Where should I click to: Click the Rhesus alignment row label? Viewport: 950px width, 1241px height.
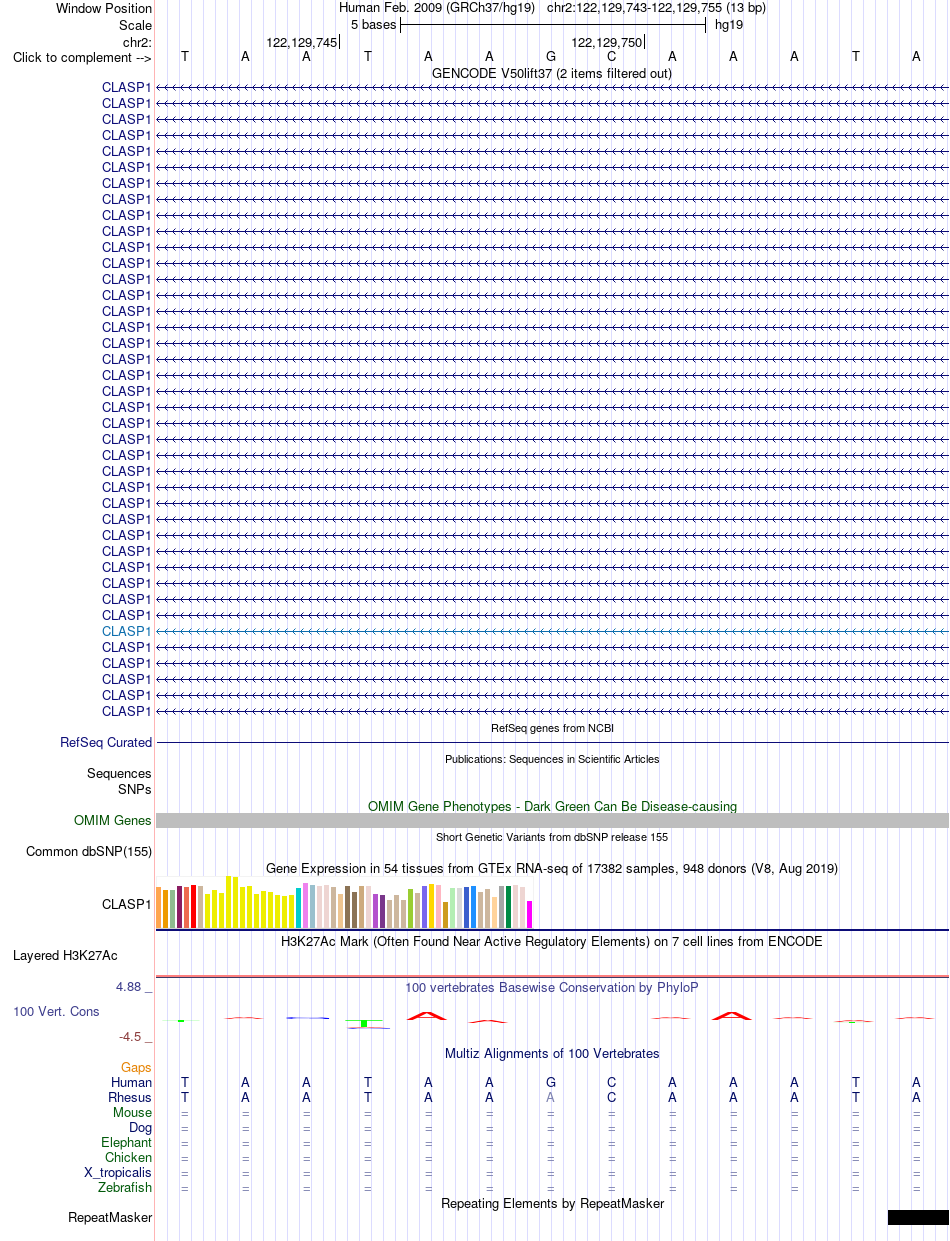tap(130, 1097)
